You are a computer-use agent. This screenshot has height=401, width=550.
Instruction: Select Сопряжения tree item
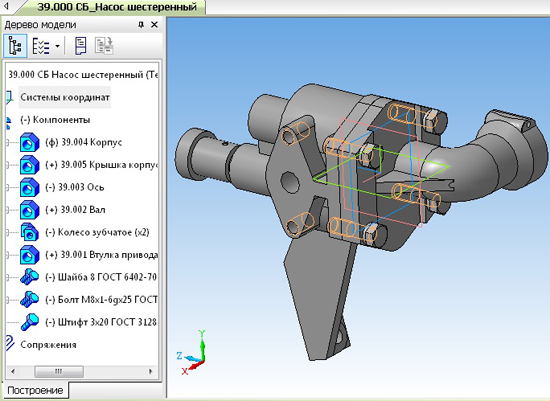[48, 345]
